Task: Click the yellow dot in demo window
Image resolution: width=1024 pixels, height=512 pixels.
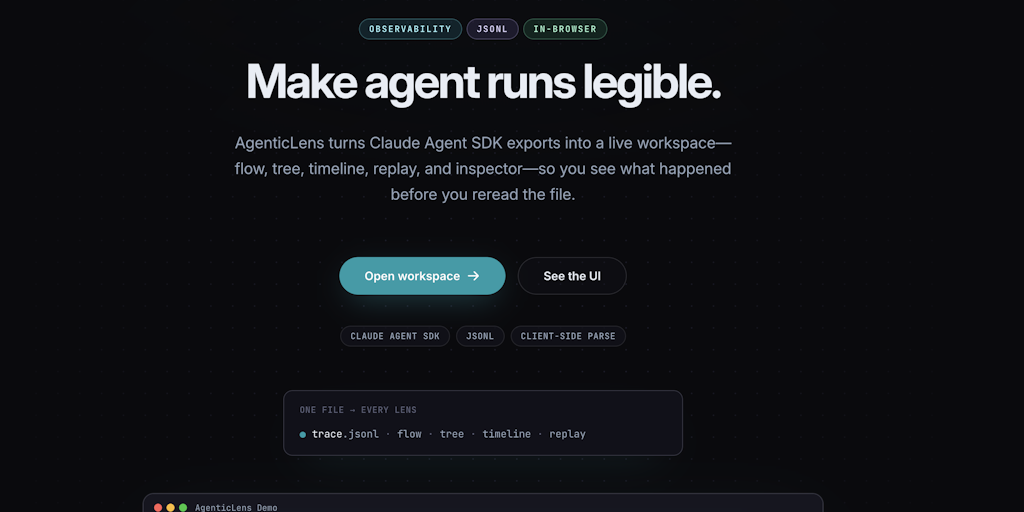Action: (x=170, y=507)
